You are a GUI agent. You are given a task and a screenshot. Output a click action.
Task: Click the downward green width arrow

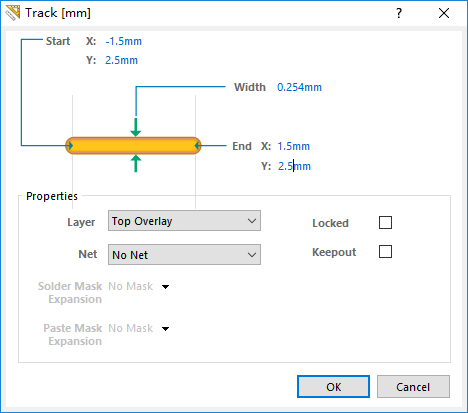coord(136,127)
